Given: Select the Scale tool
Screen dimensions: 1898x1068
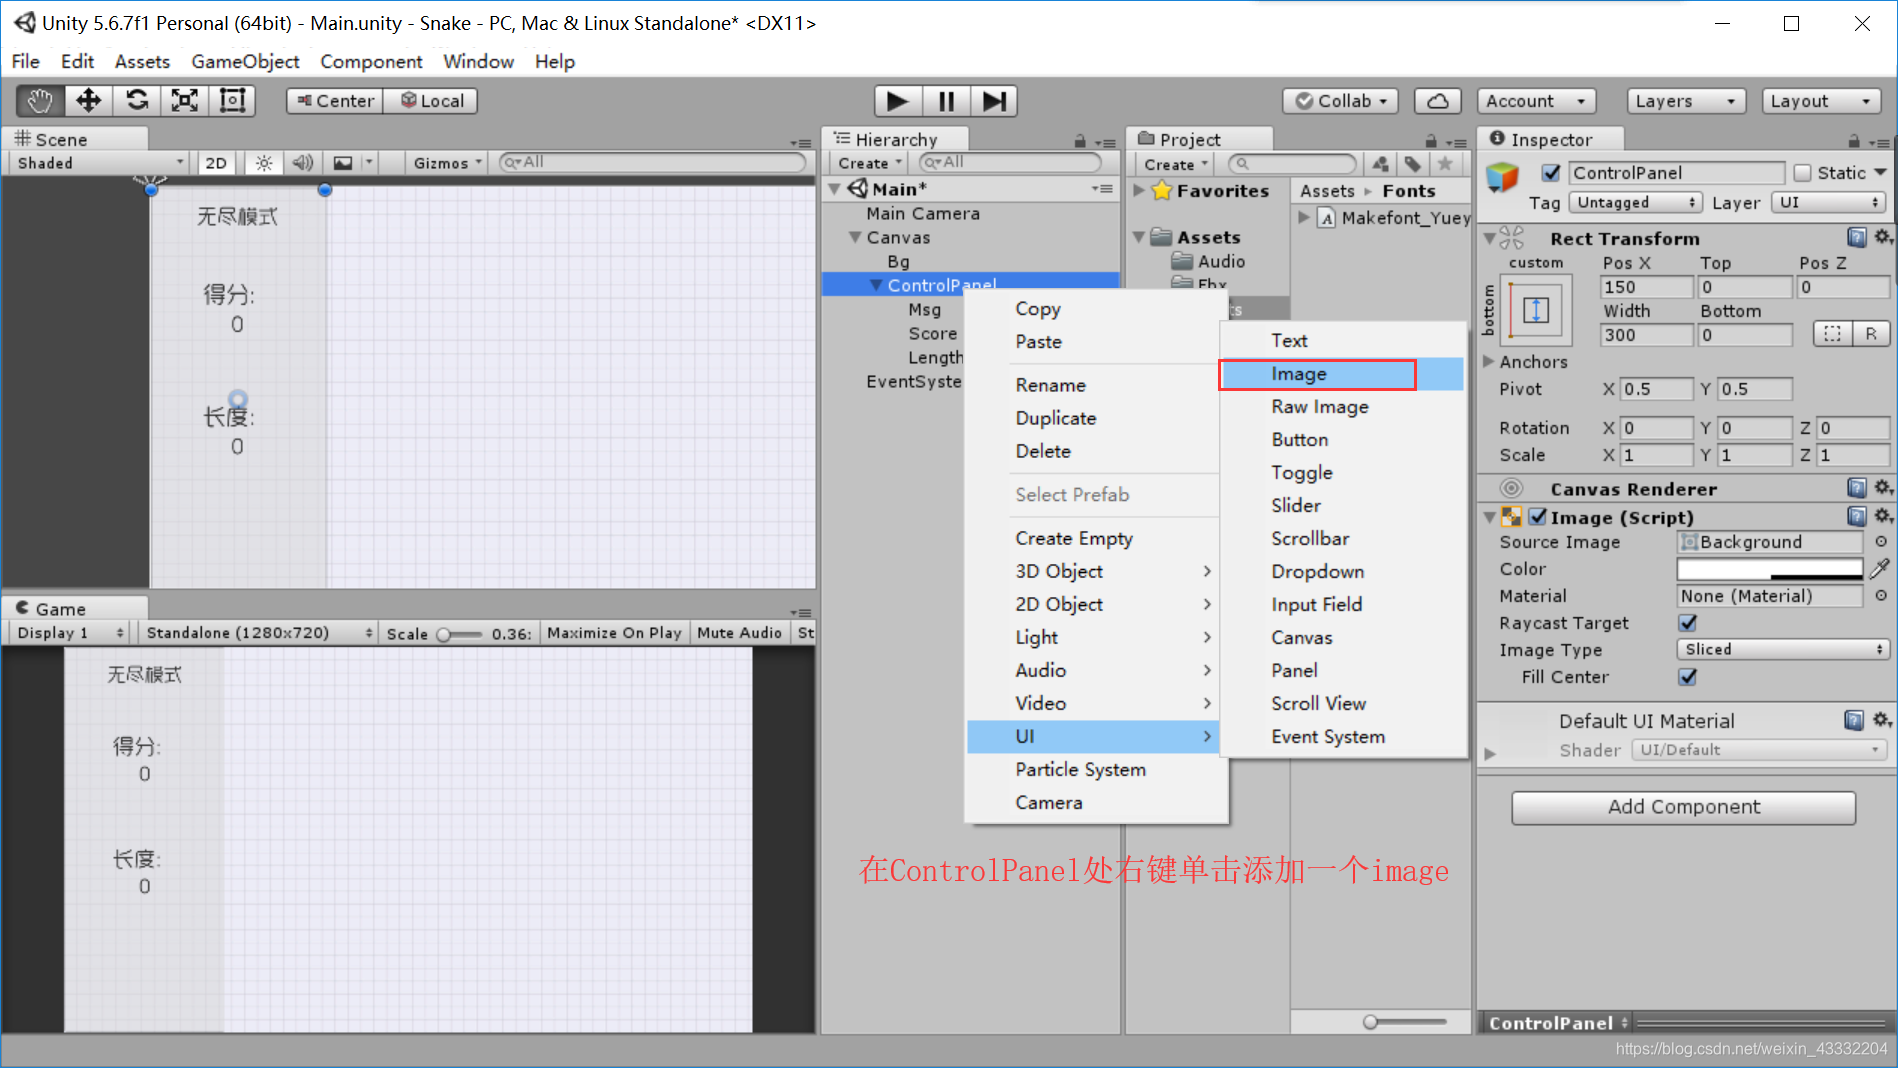Looking at the screenshot, I should pyautogui.click(x=185, y=101).
